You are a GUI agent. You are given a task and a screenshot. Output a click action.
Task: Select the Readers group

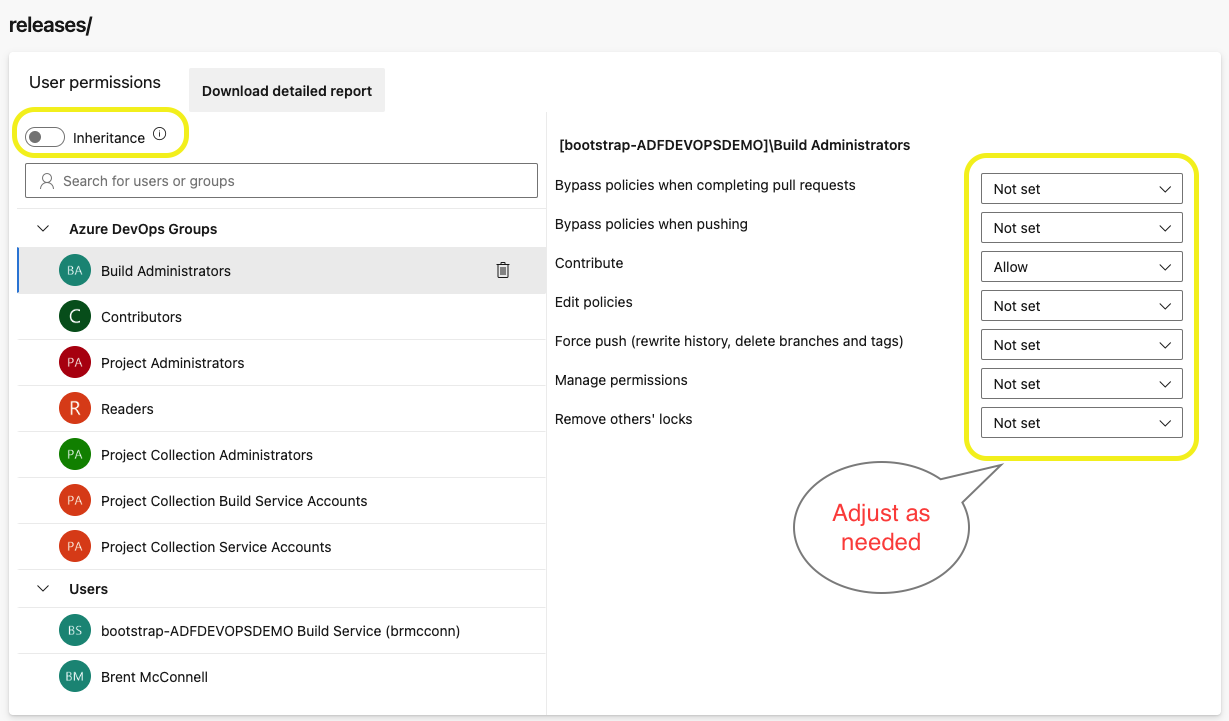[281, 408]
